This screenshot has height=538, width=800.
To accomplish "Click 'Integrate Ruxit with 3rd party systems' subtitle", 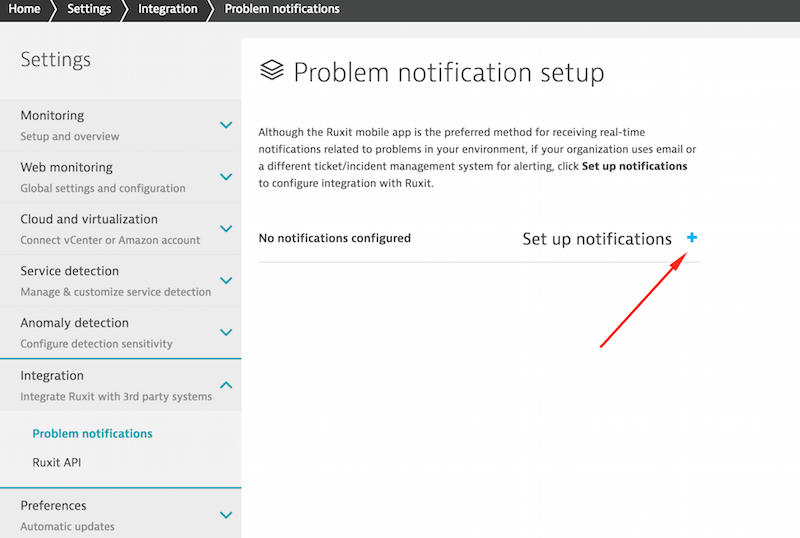I will [x=116, y=396].
